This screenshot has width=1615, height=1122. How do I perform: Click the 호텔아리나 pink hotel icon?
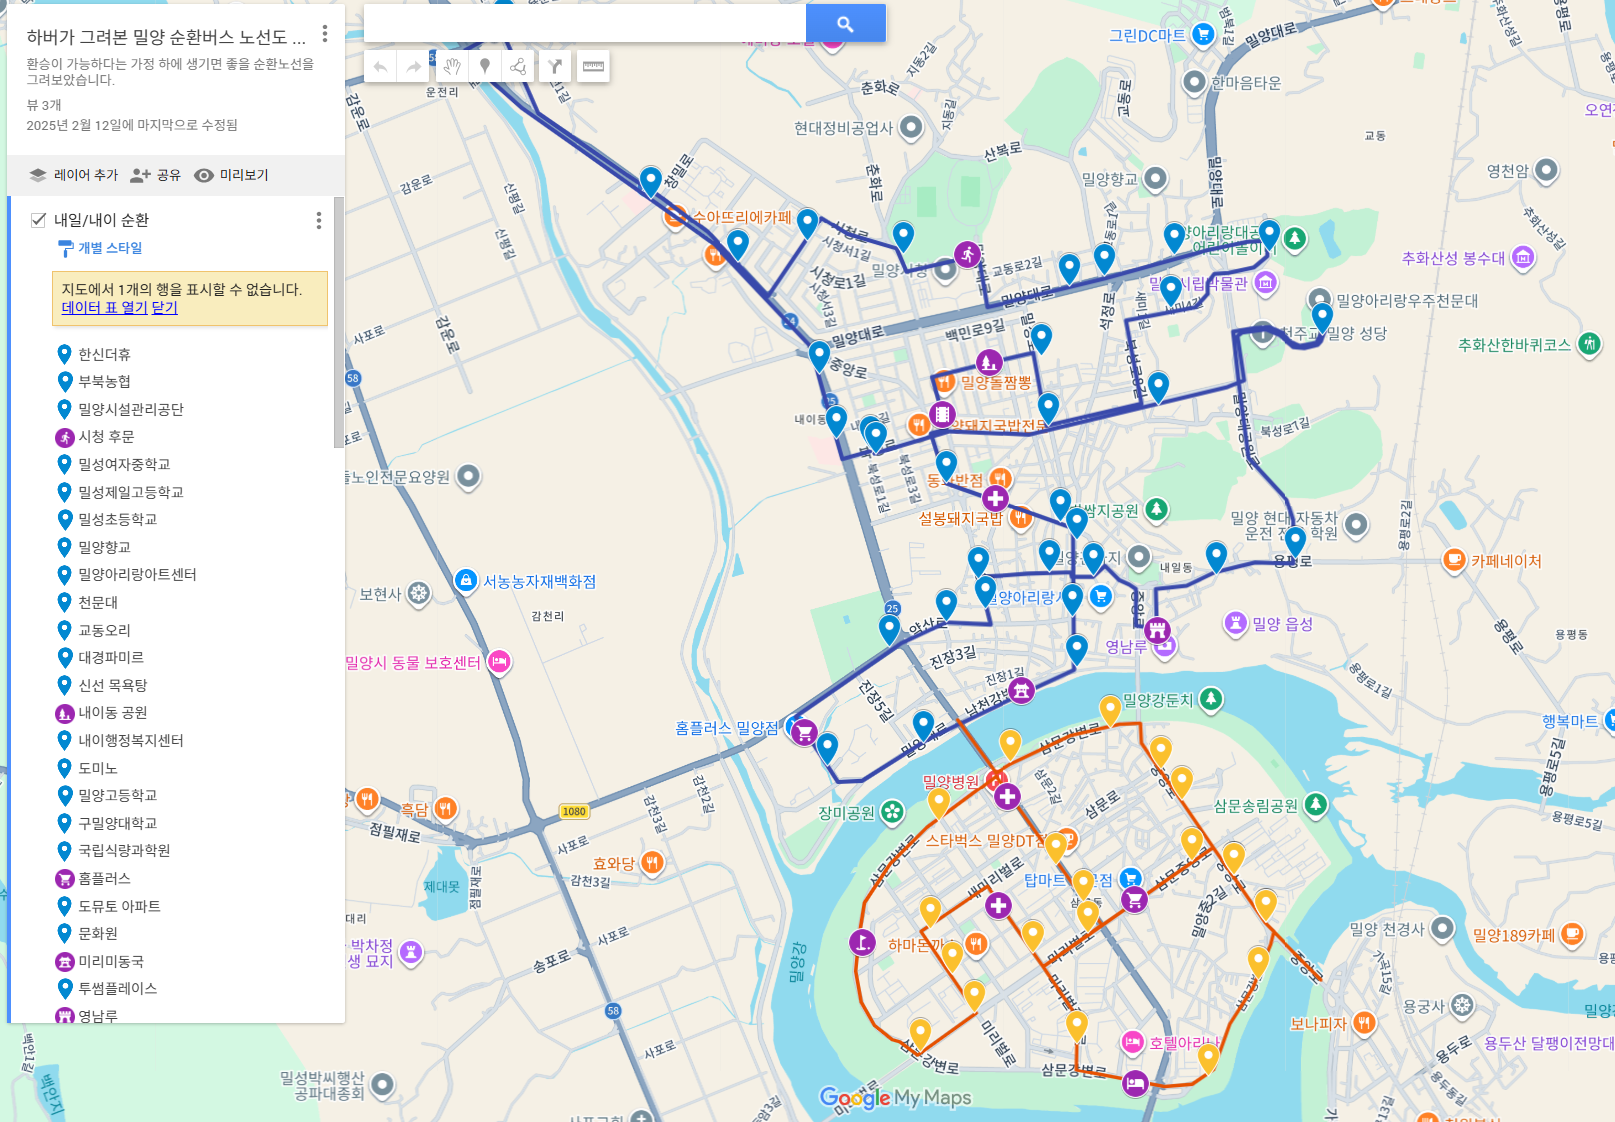1132,1043
